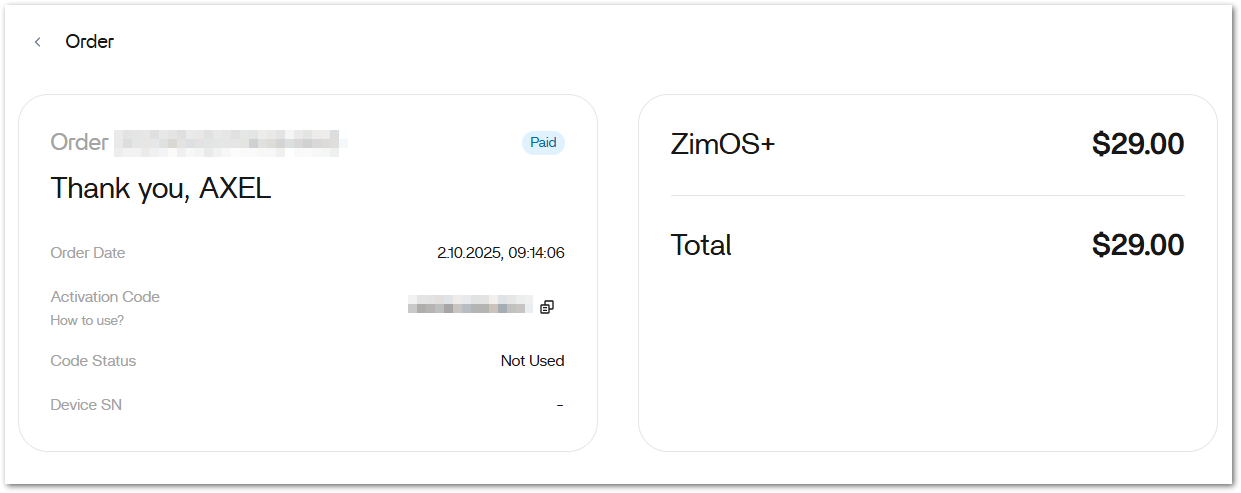Viewport: 1241px width, 493px height.
Task: Click the Device SN label
Action: click(x=86, y=405)
